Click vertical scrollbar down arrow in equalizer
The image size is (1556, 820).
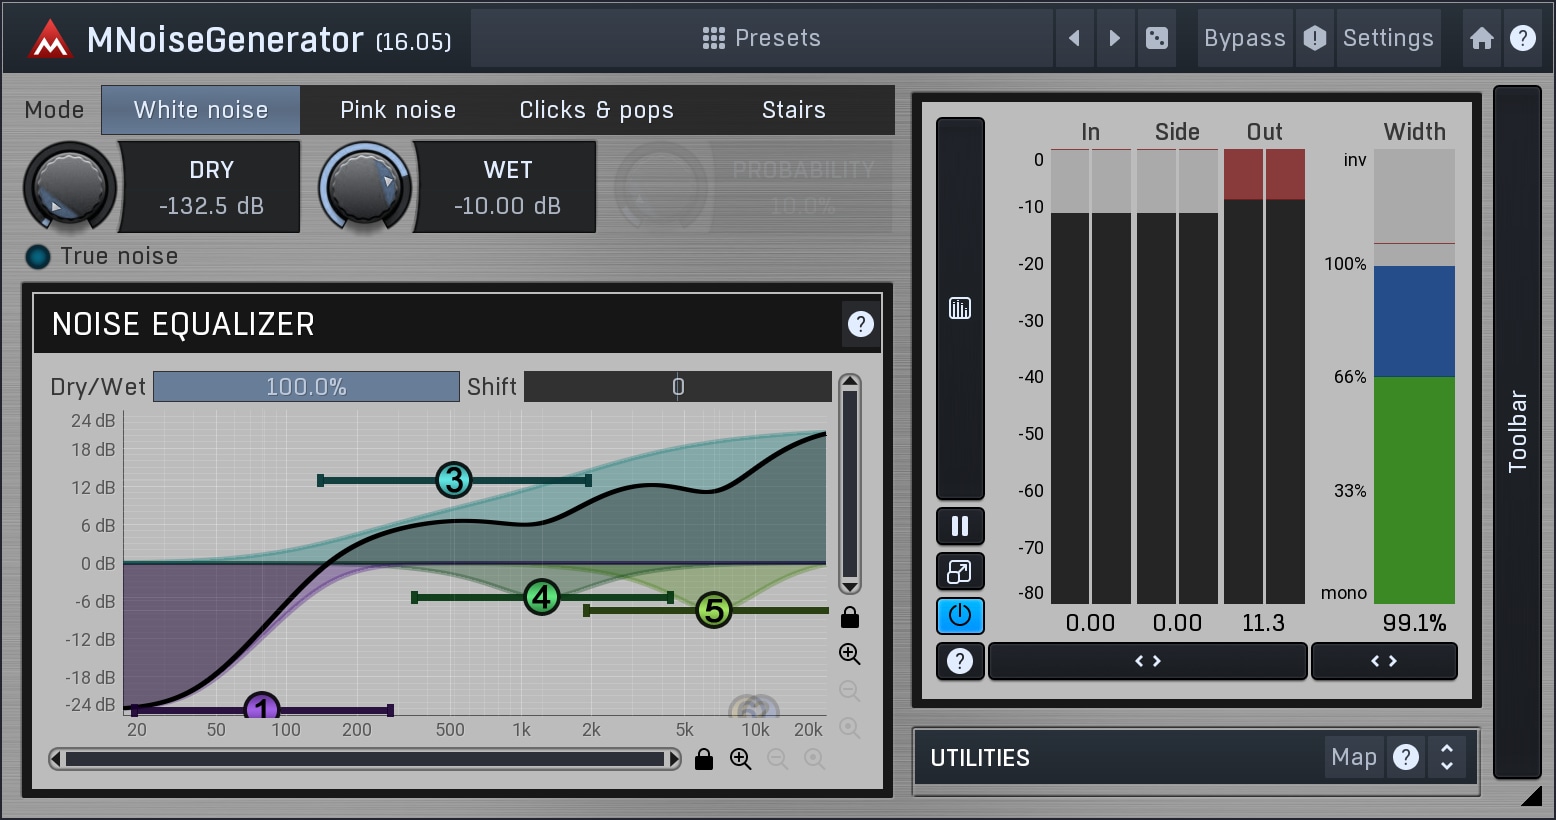tap(850, 586)
